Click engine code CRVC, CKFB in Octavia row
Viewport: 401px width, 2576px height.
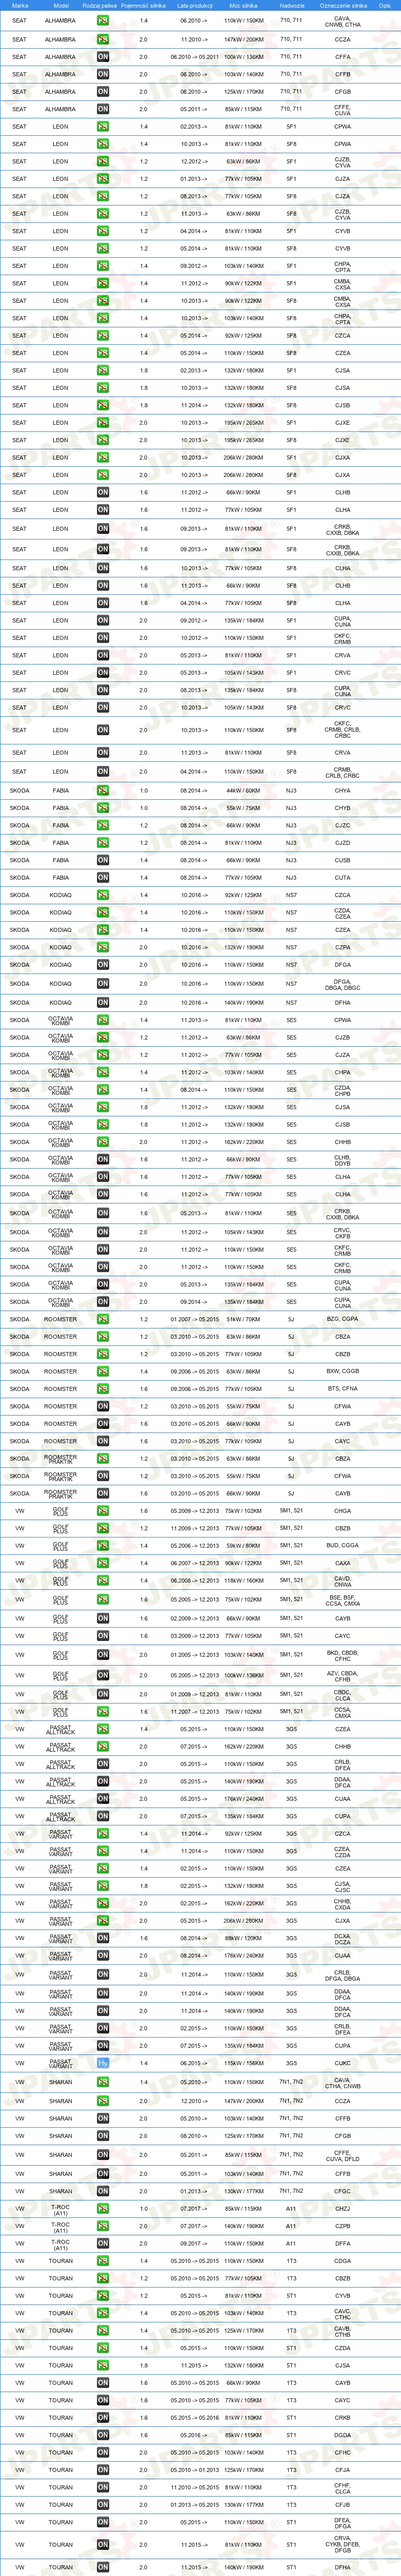[343, 1233]
